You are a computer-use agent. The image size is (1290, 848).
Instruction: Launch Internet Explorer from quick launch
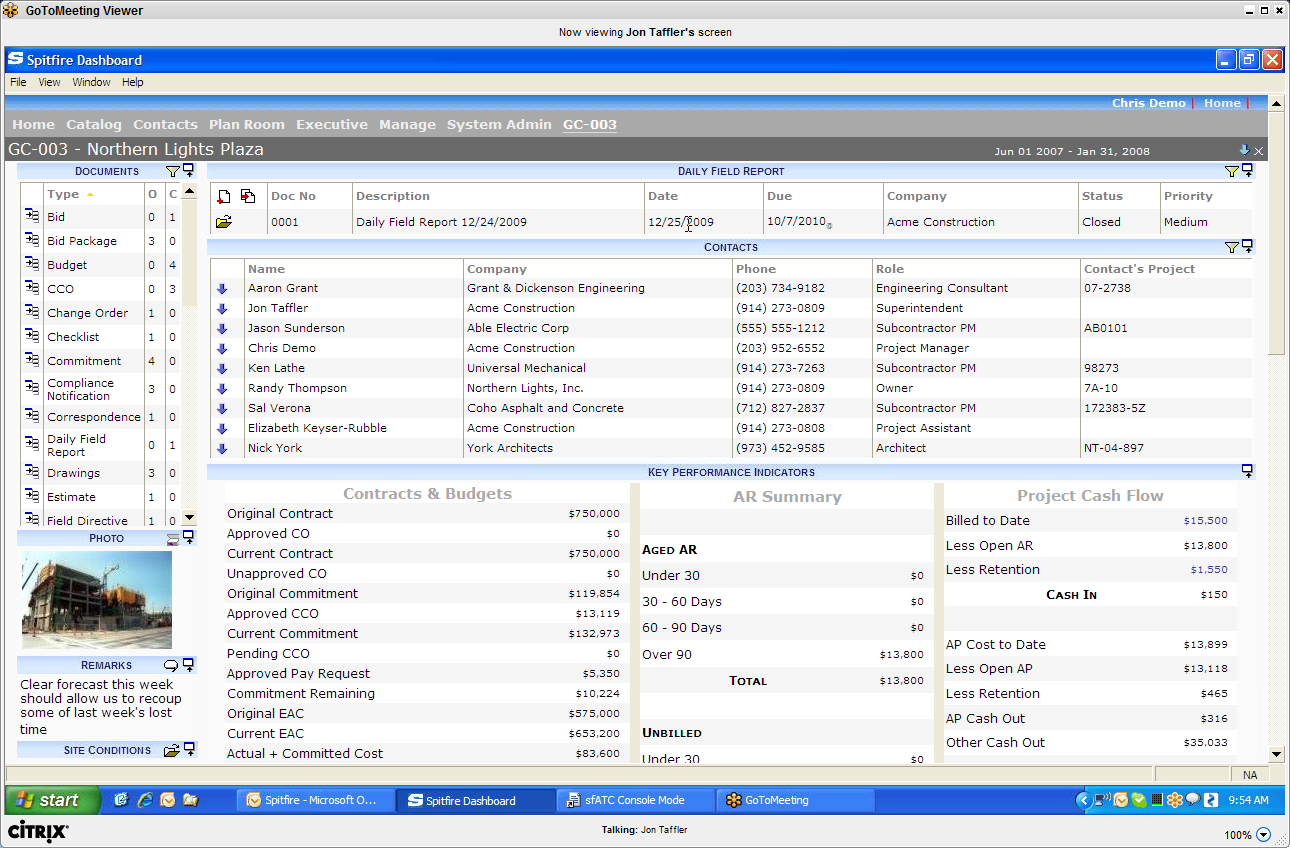[145, 800]
